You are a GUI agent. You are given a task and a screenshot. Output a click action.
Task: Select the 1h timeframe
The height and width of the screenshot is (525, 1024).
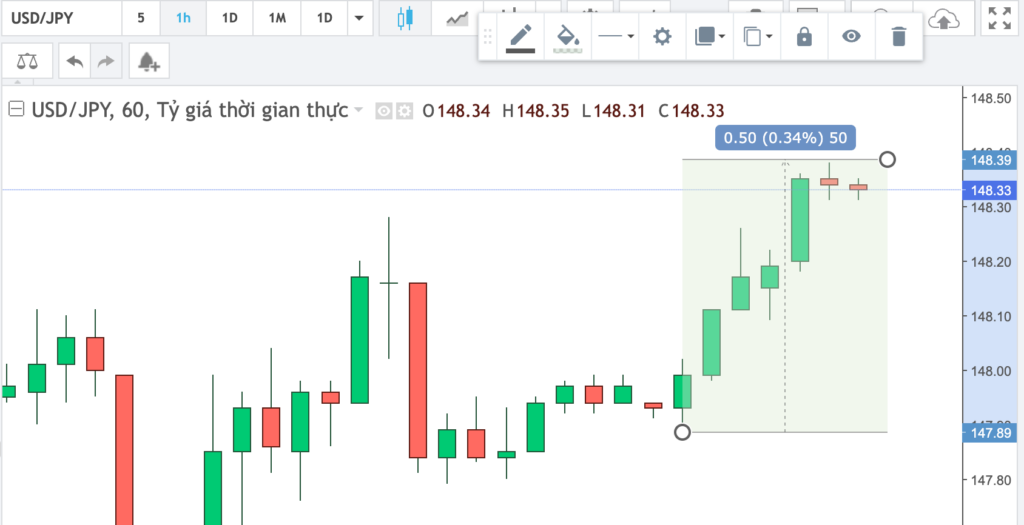183,18
